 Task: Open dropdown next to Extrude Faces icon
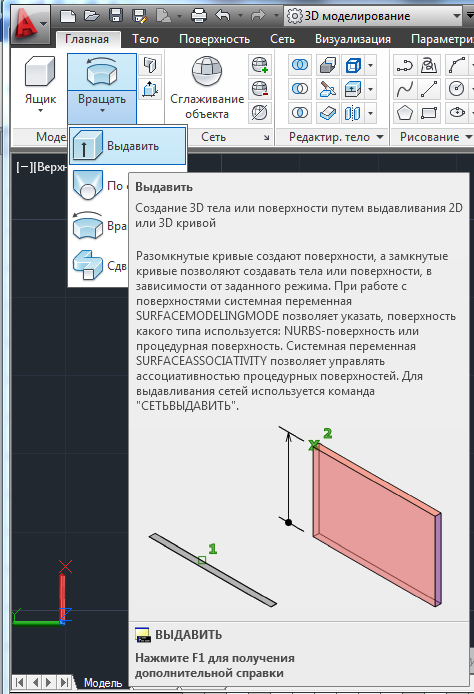370,89
